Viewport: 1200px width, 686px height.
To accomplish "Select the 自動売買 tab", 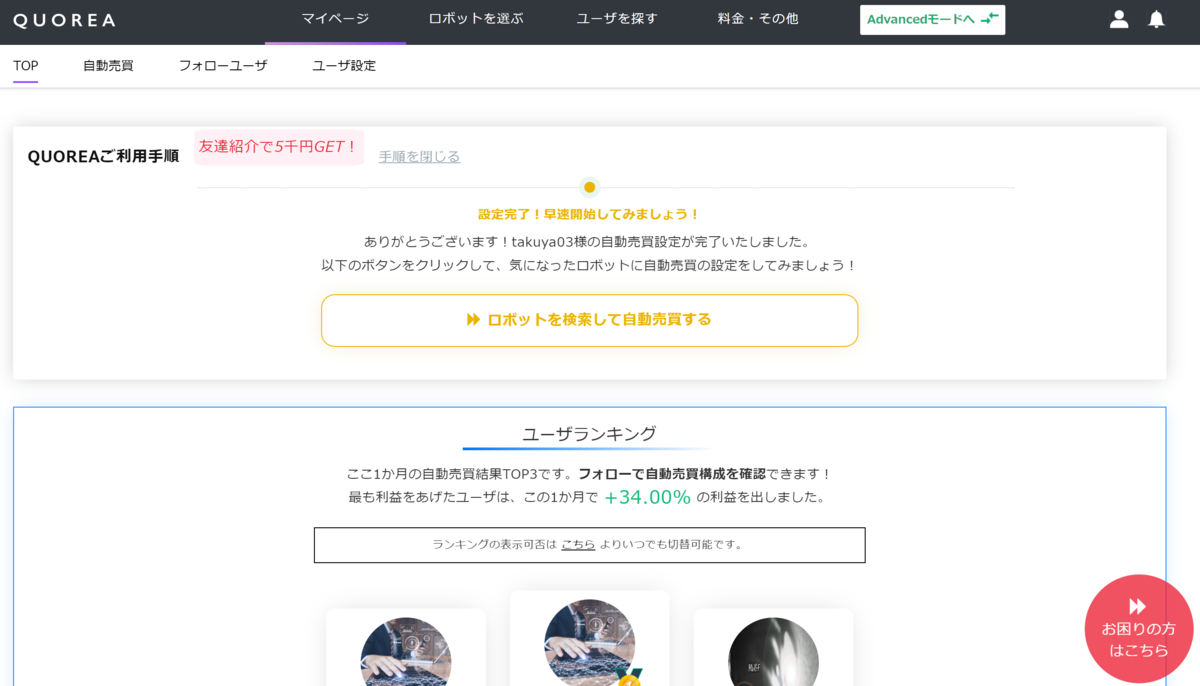I will [108, 66].
